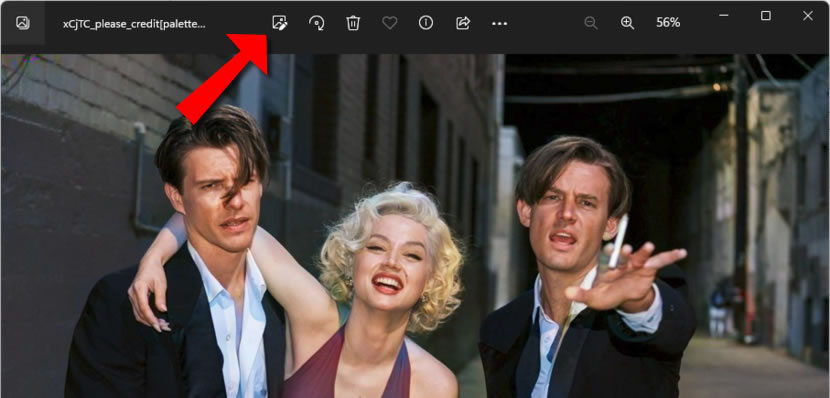Zoom in with the plus magnifier
Viewport: 830px width, 398px height.
[x=627, y=23]
